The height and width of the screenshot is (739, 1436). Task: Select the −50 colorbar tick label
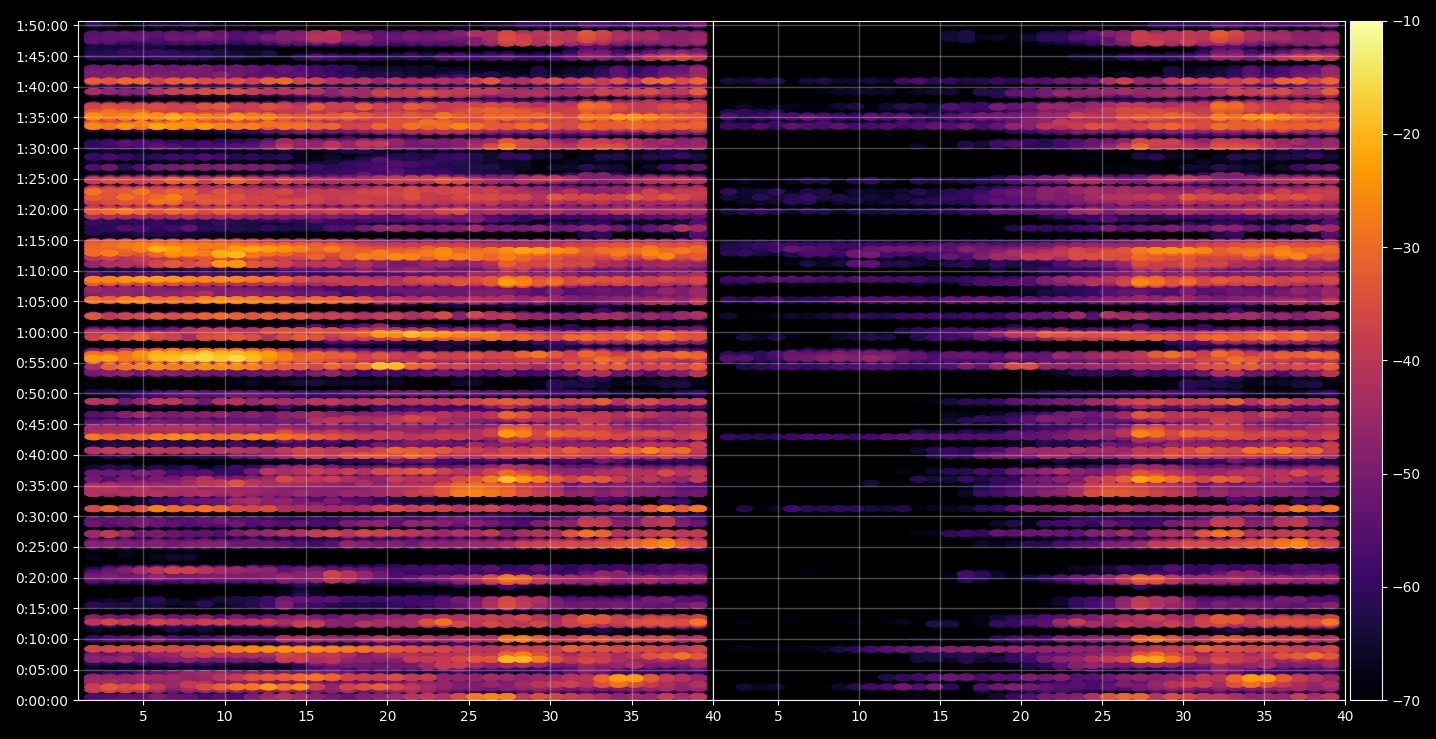point(1405,474)
